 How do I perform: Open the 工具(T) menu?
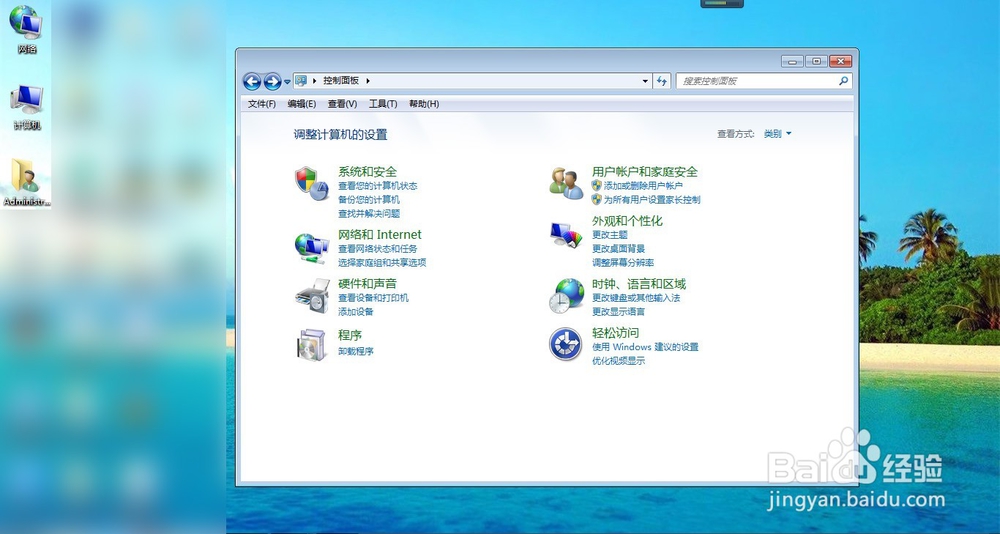click(383, 104)
